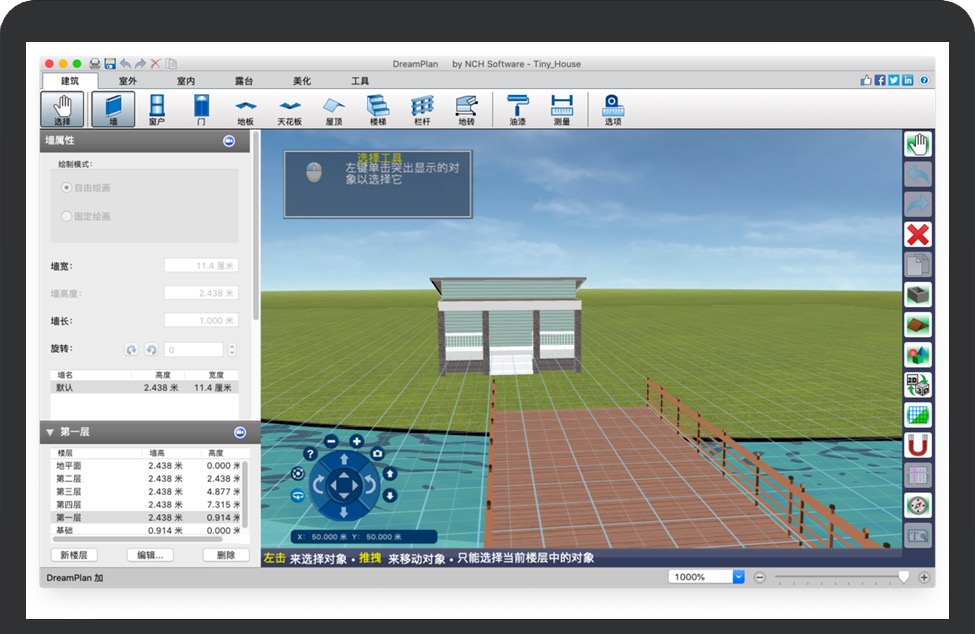The image size is (975, 634).
Task: Open the 1000% zoom dropdown
Action: pos(739,577)
